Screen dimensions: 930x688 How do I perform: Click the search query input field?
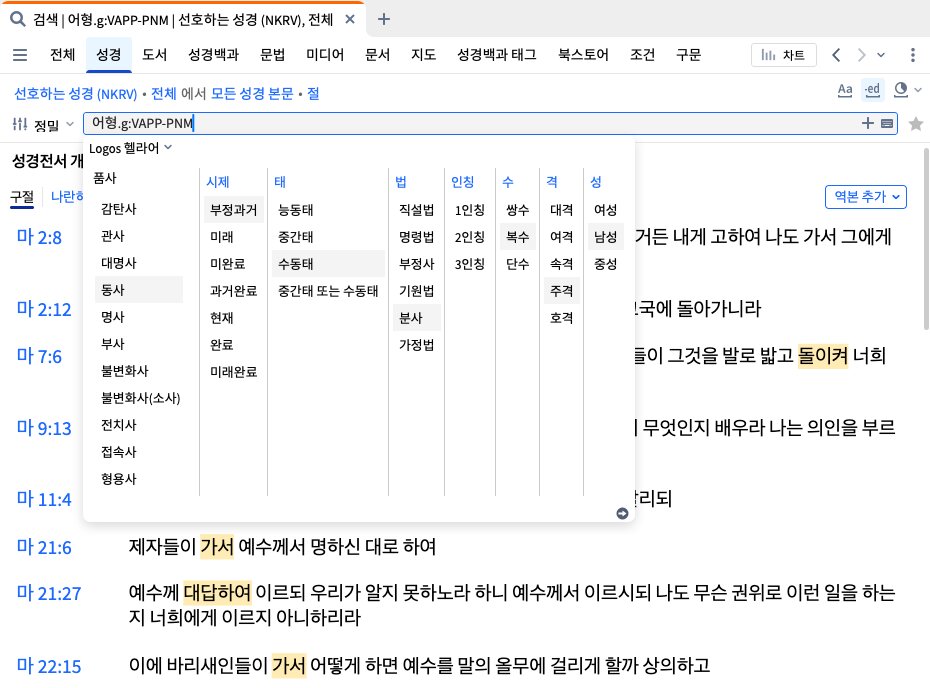pos(490,123)
